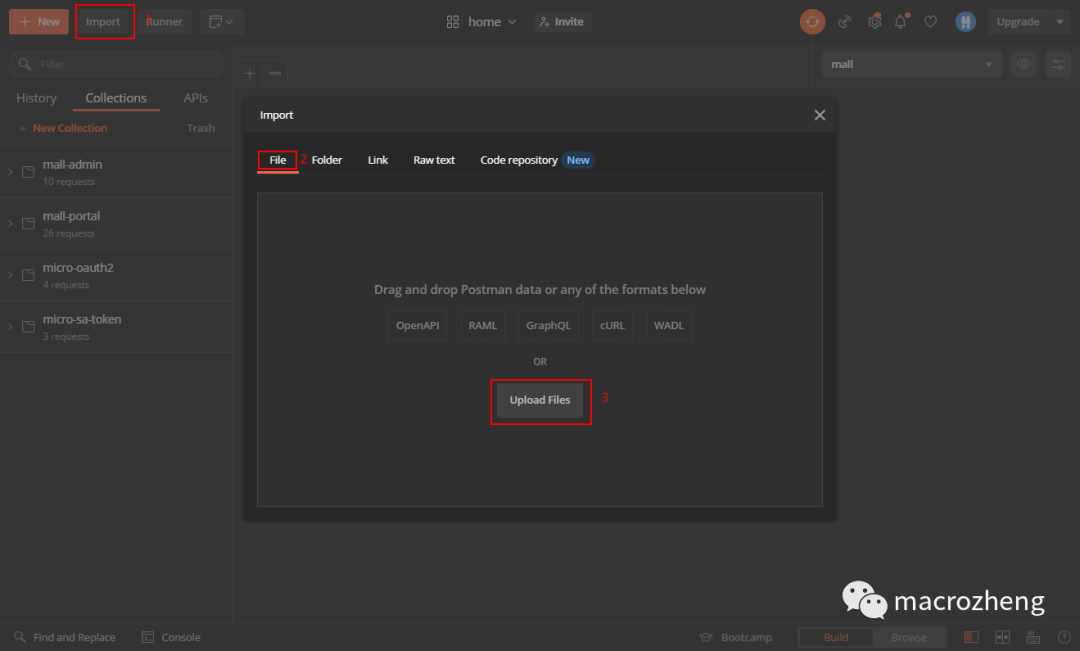Viewport: 1080px width, 651px height.
Task: Switch to Build mode
Action: [835, 637]
